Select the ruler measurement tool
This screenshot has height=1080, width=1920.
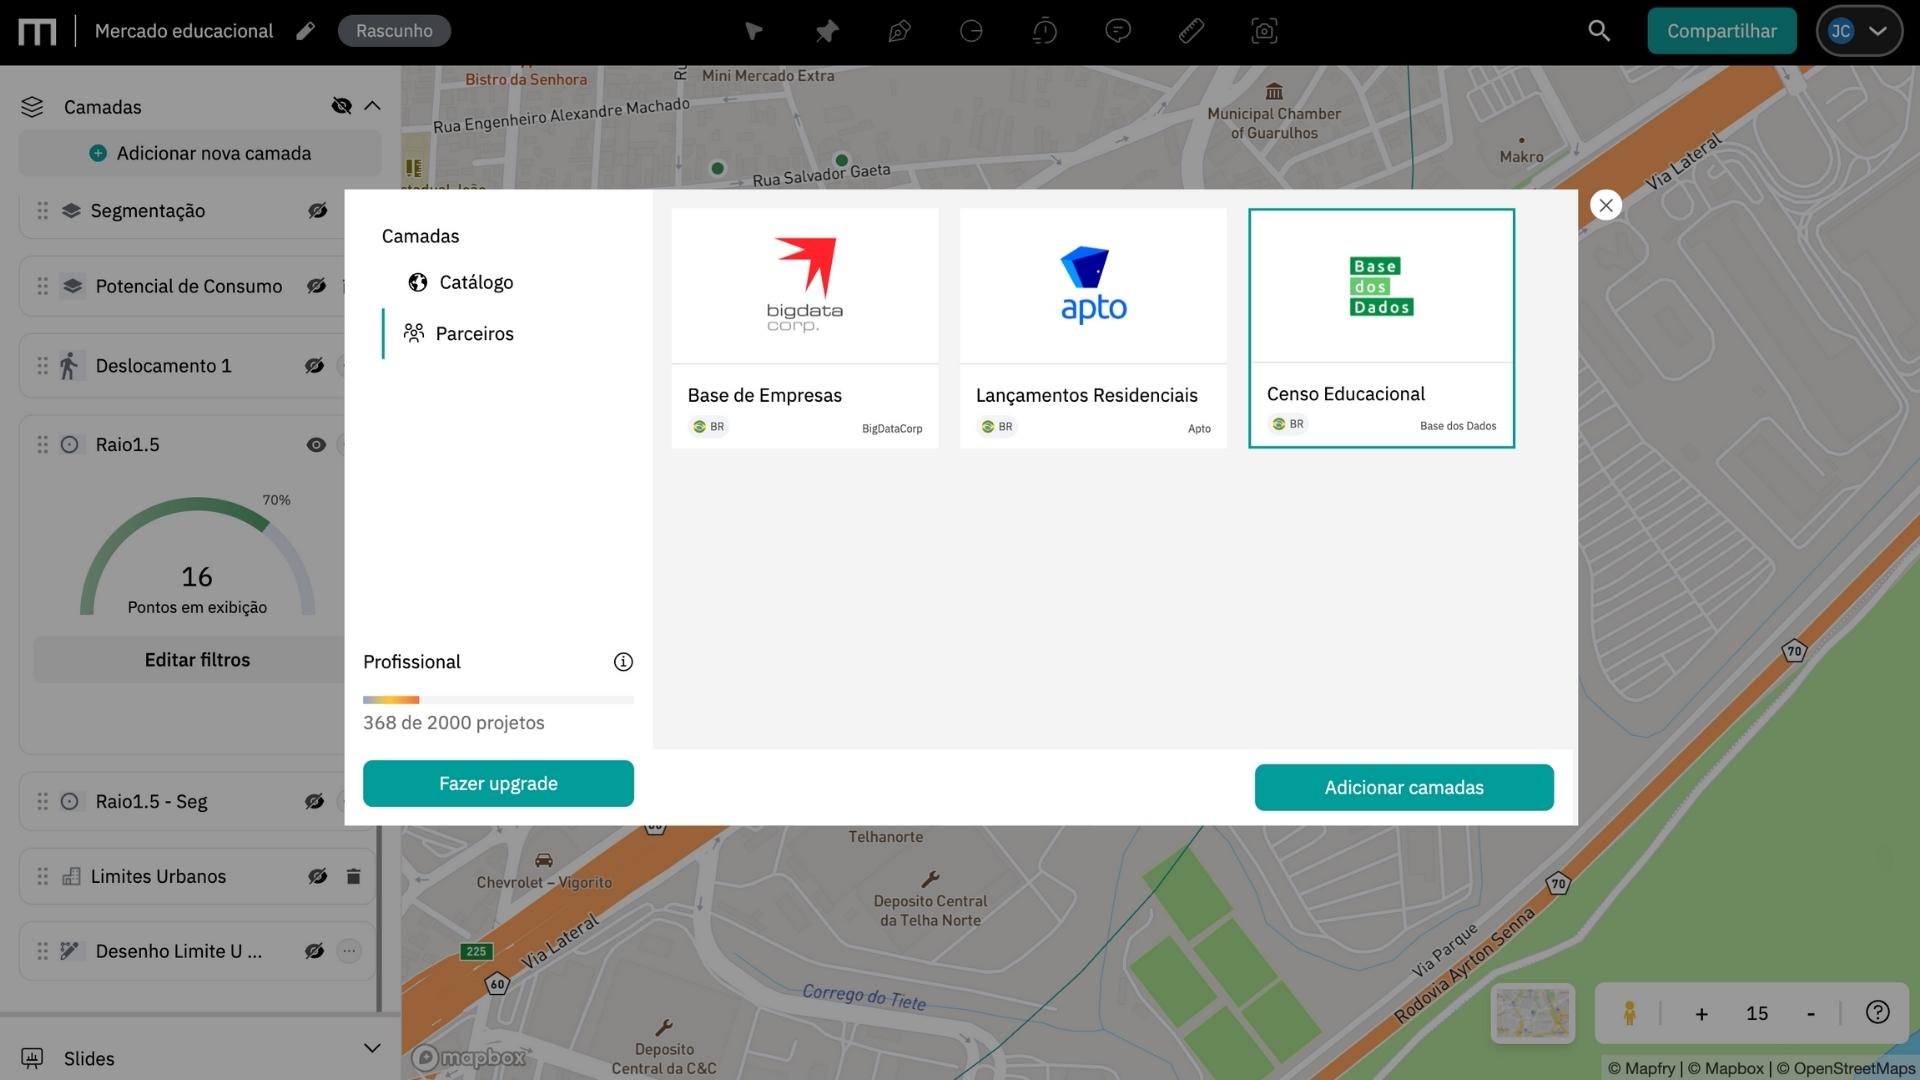[x=1190, y=31]
